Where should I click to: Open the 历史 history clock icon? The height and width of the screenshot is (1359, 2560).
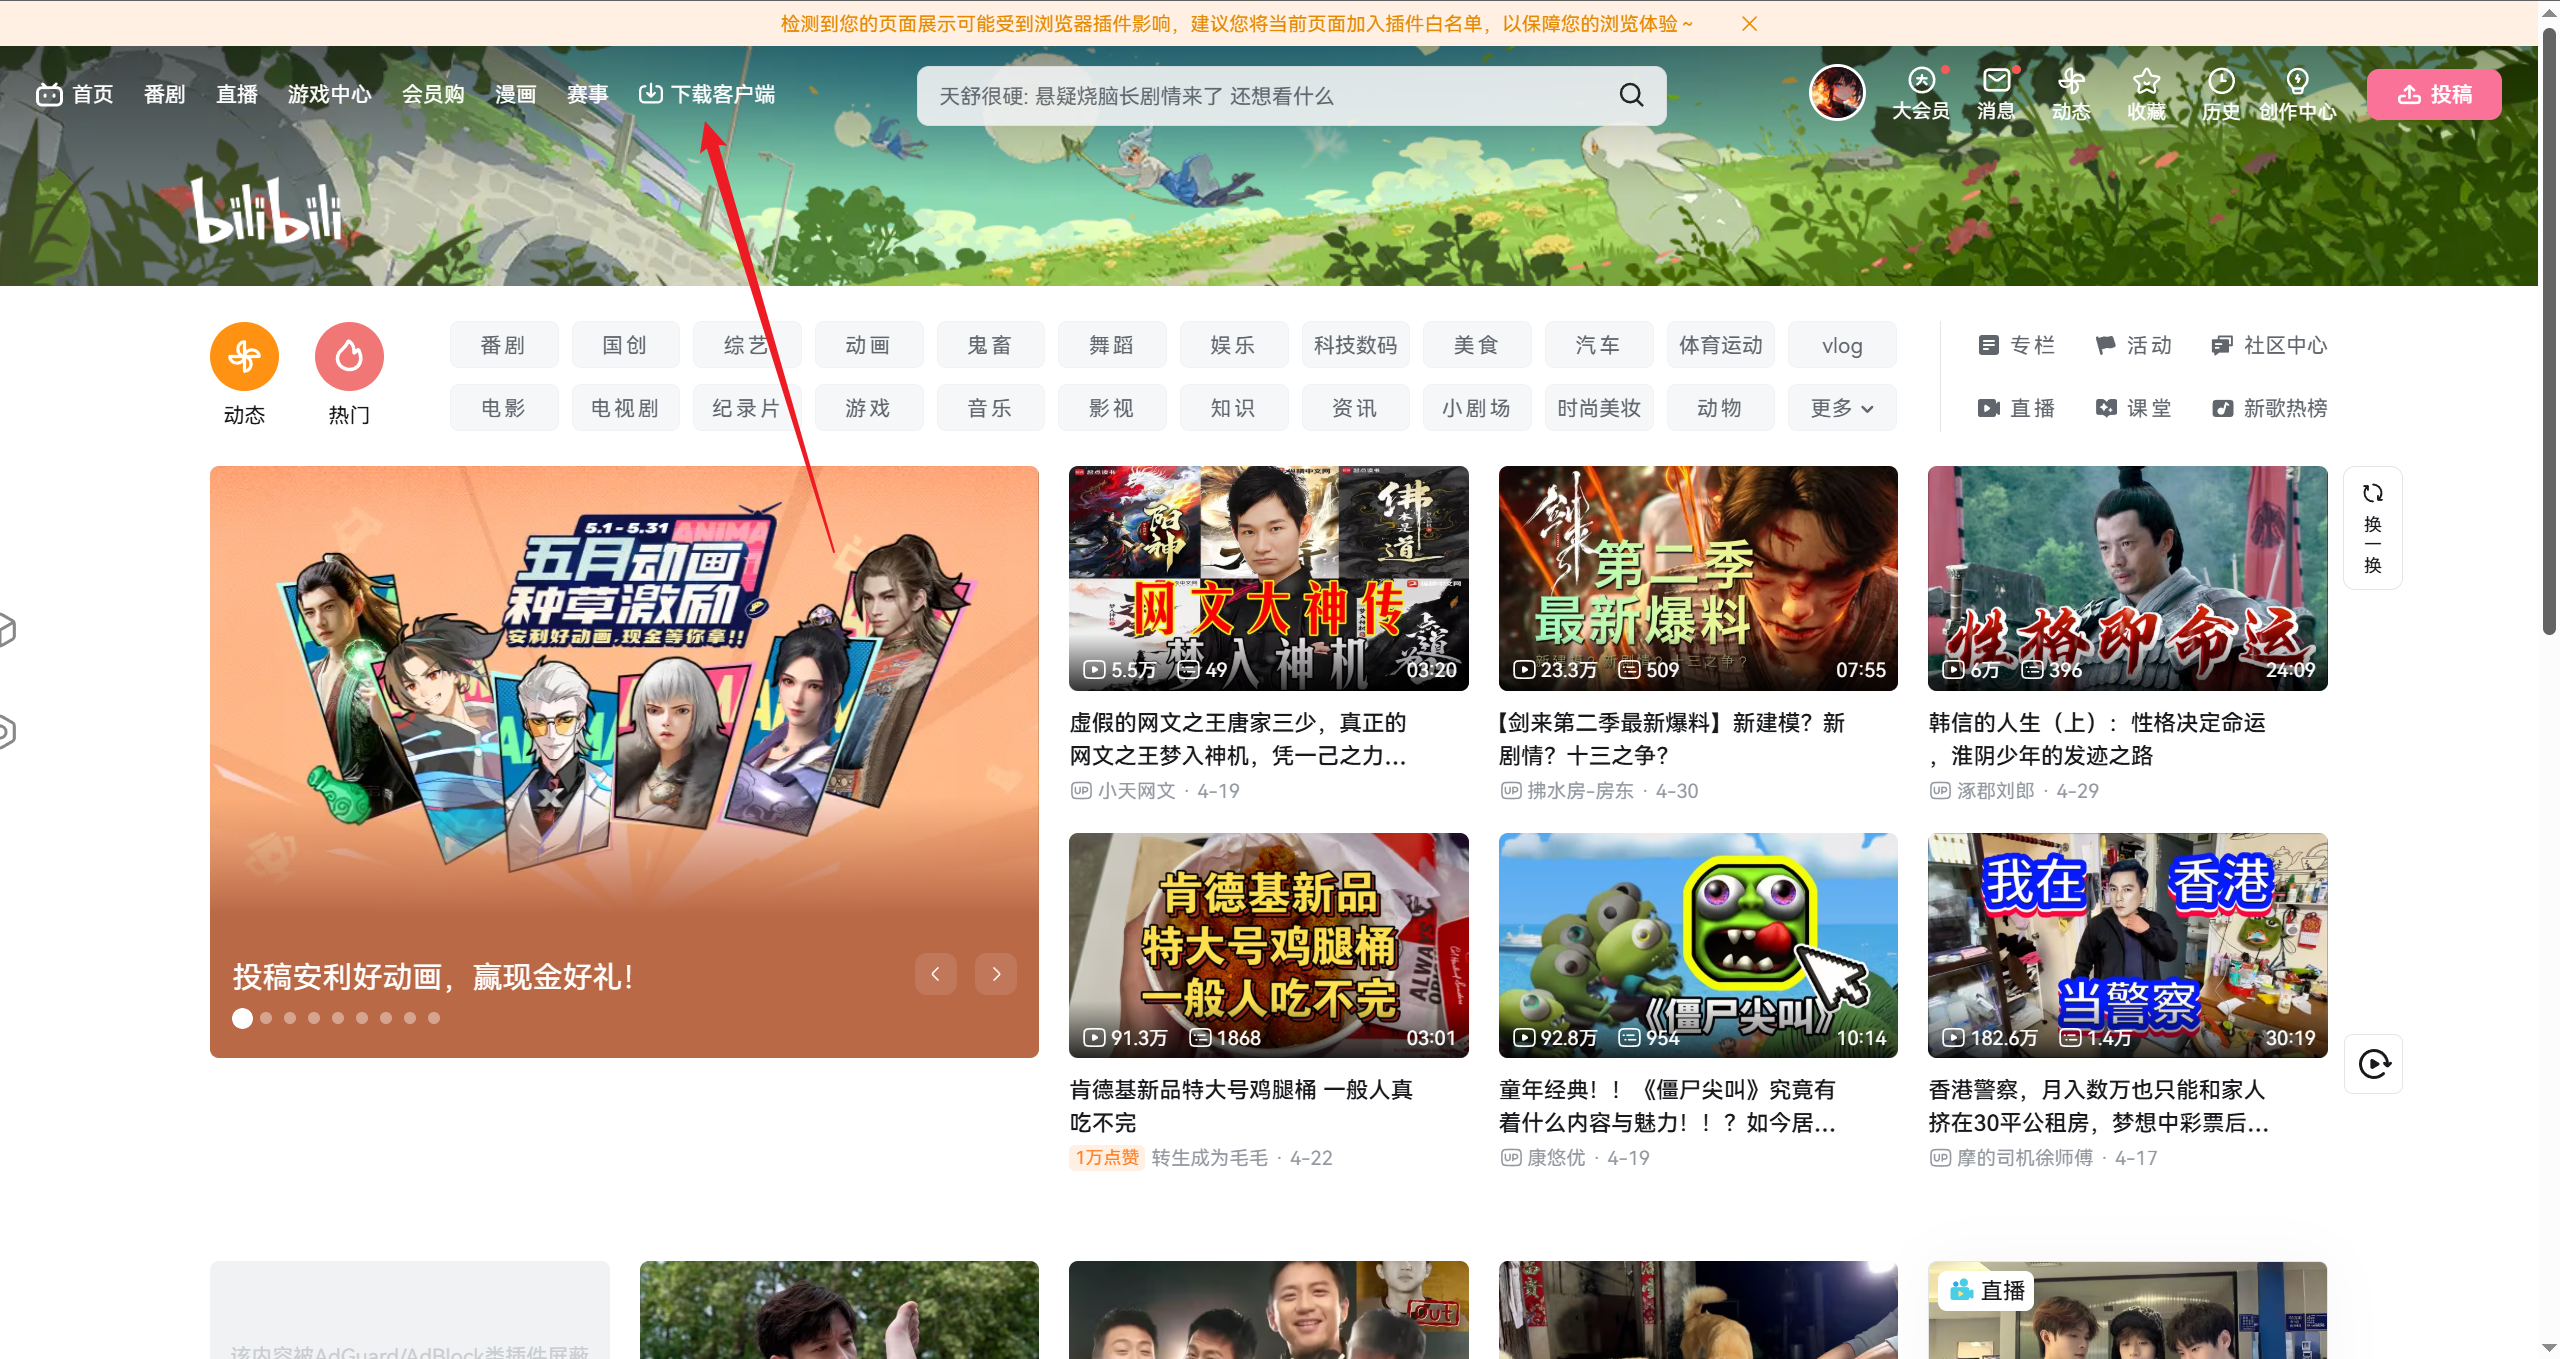point(2221,82)
